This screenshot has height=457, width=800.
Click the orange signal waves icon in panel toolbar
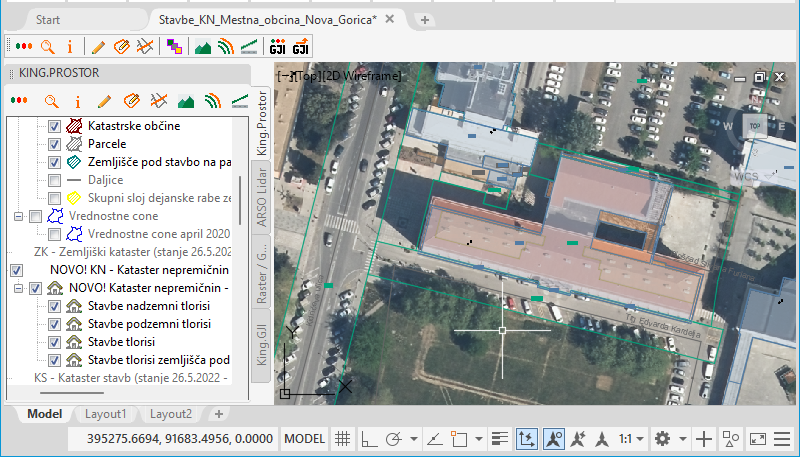tap(212, 101)
